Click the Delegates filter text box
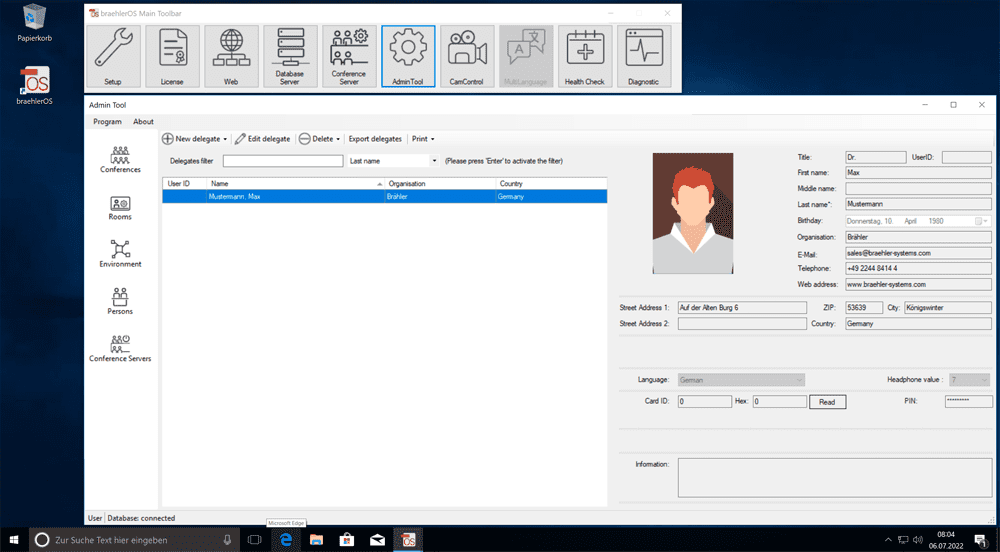The height and width of the screenshot is (552, 1000). [x=283, y=161]
